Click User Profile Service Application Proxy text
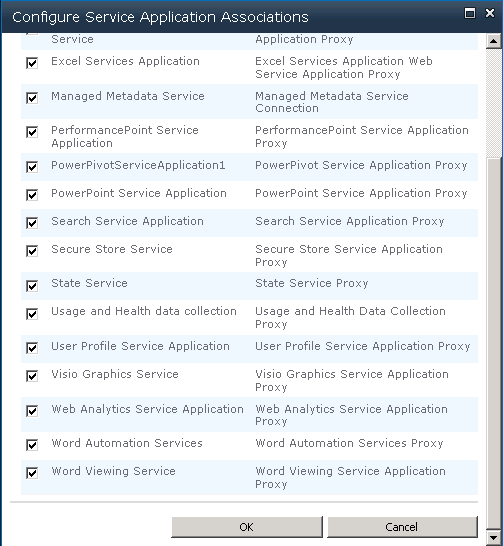503x546 pixels. coord(362,346)
